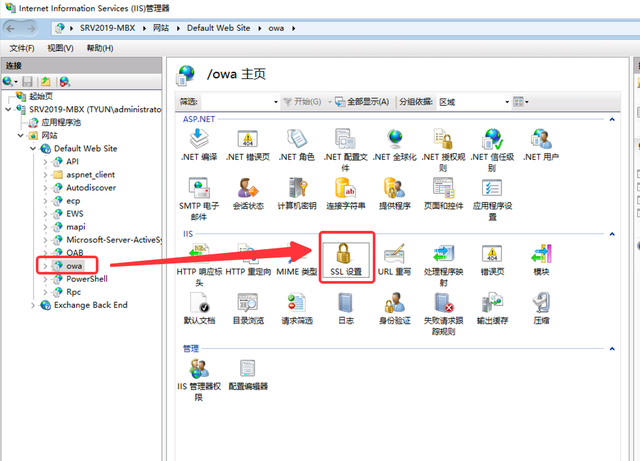Screen dimensions: 640x461
Task: Focus the 筛选 filter input field
Action: (237, 102)
